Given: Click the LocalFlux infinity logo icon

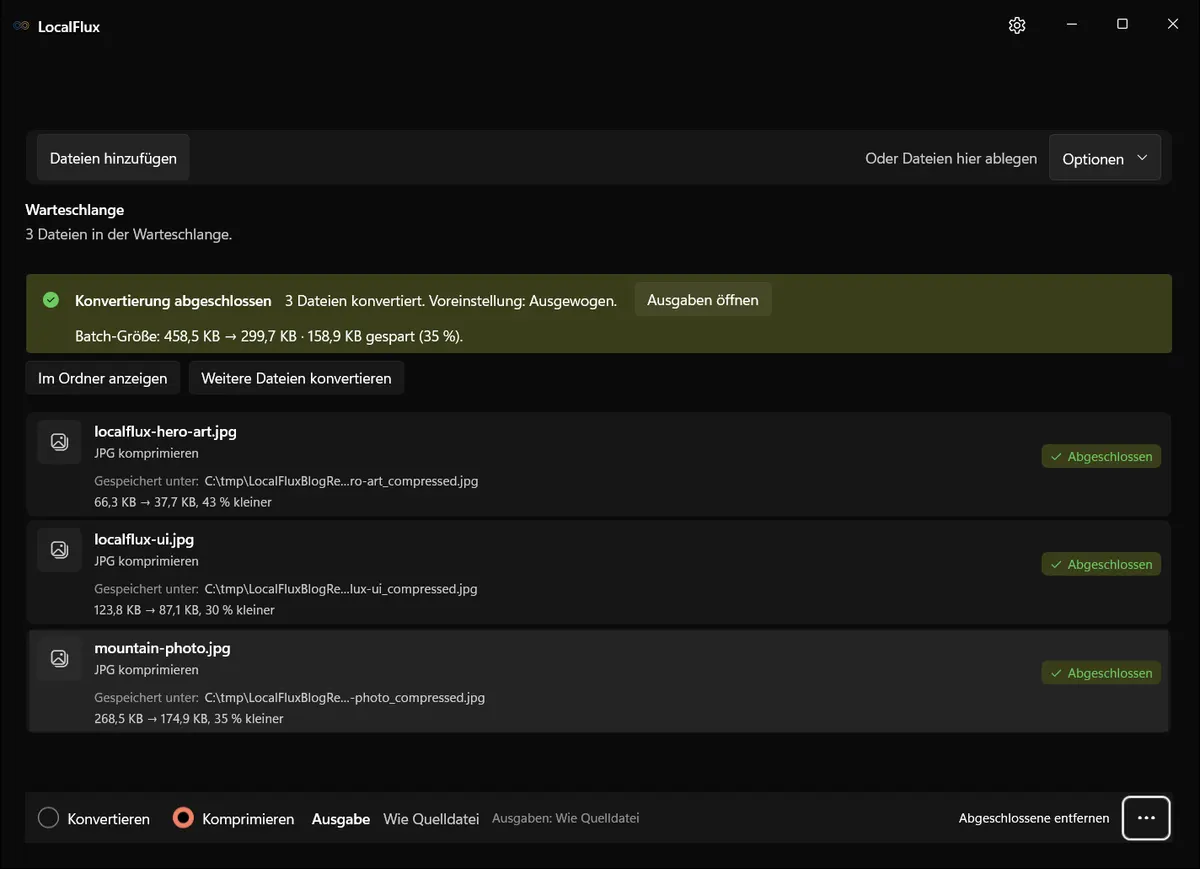Looking at the screenshot, I should (21, 27).
